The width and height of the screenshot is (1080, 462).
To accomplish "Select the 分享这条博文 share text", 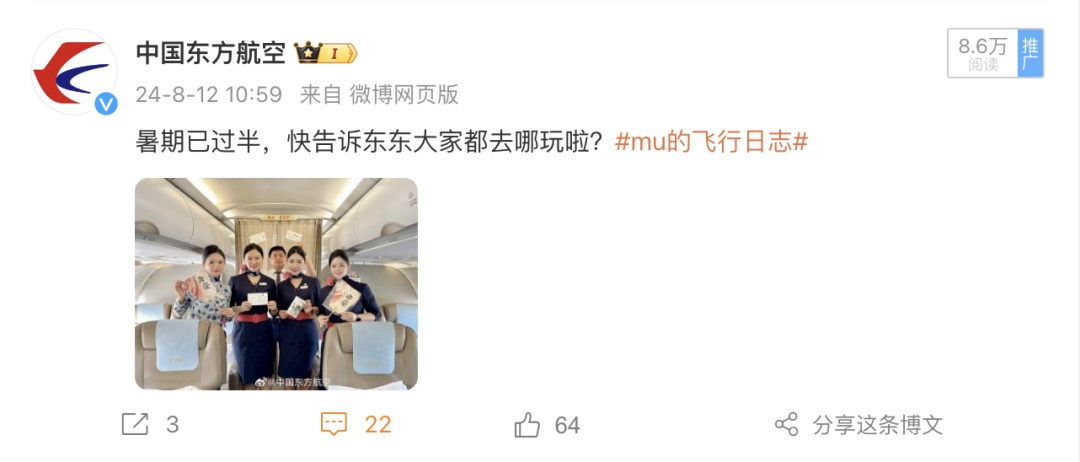I will (x=878, y=424).
